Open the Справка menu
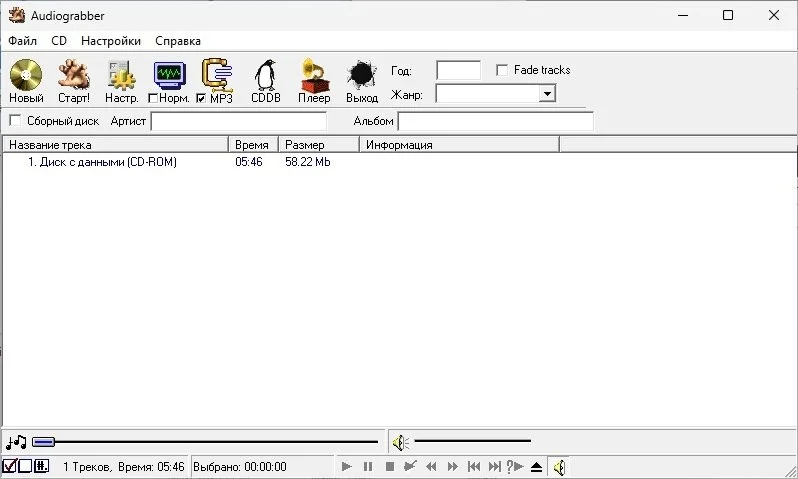The height and width of the screenshot is (479, 798). point(178,41)
